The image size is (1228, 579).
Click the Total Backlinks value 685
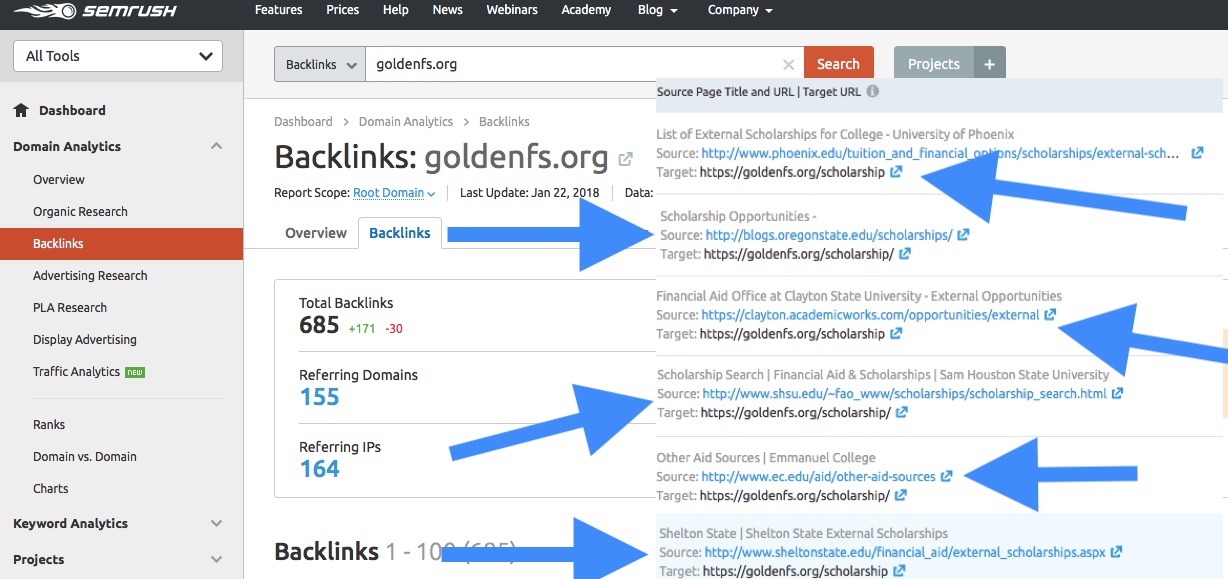point(320,325)
